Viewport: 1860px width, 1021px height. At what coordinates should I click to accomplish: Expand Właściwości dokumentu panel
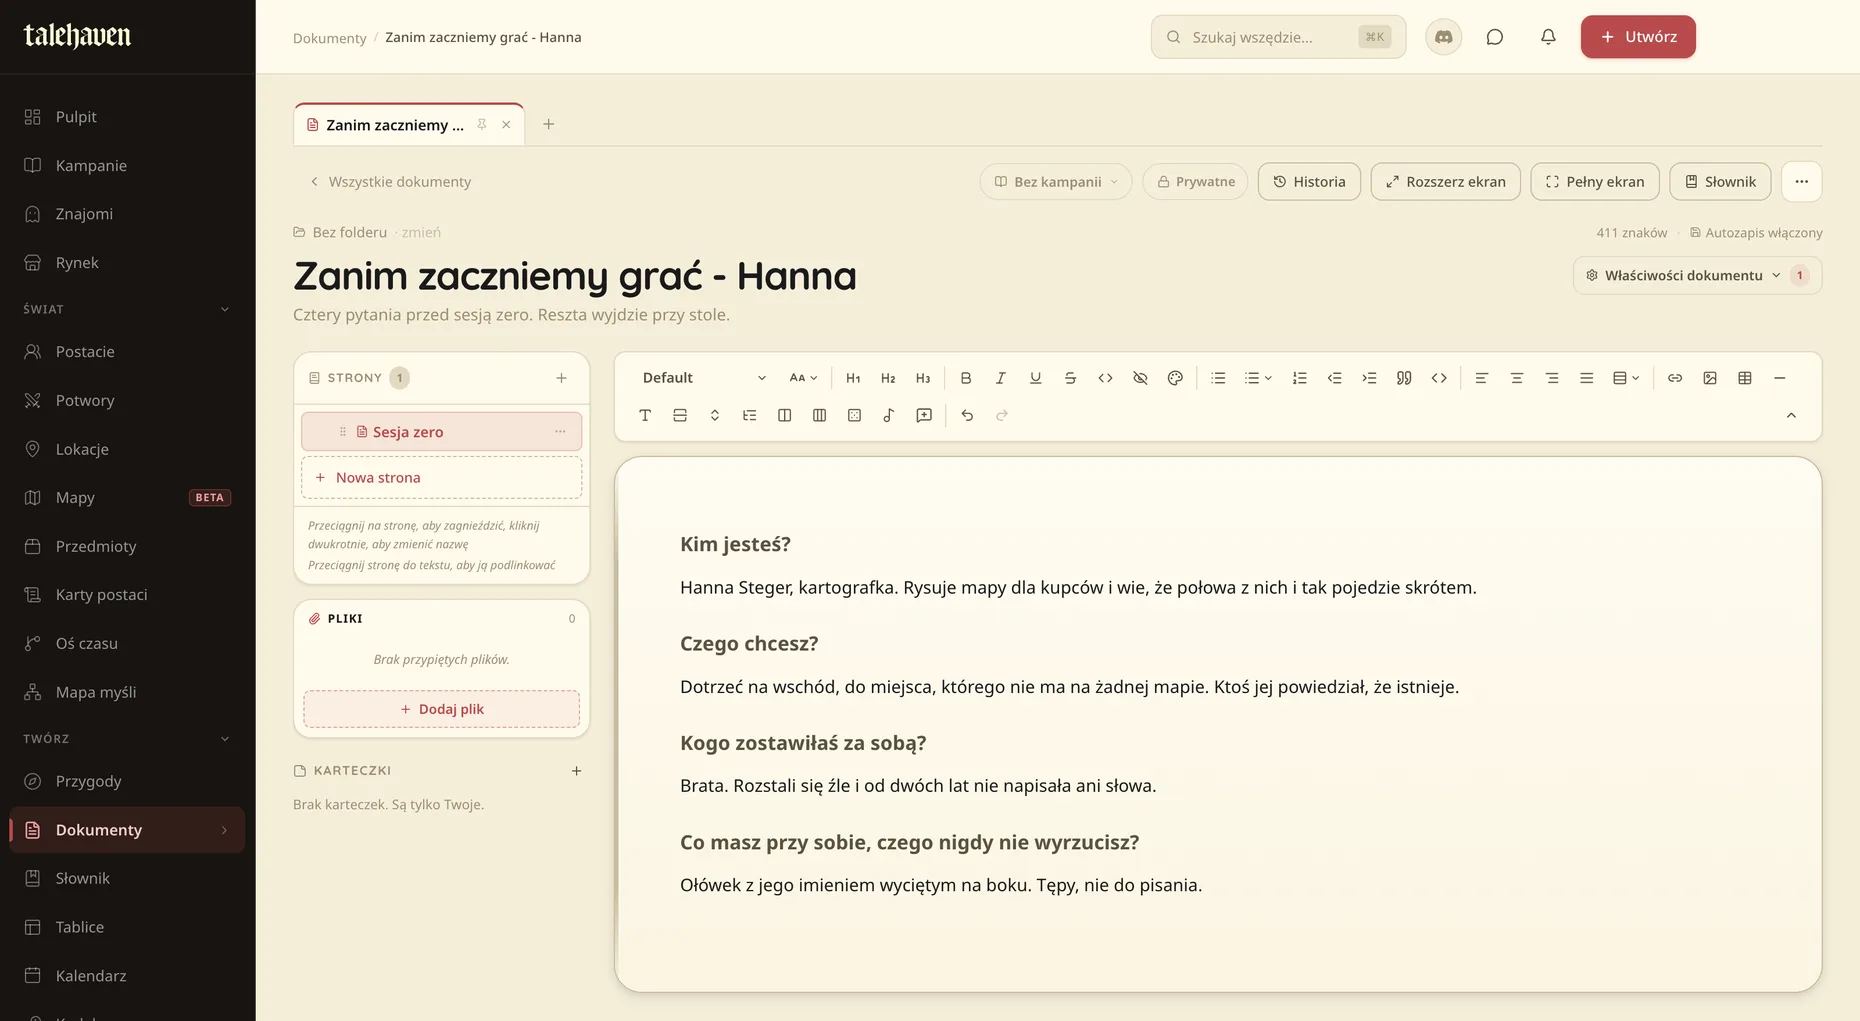point(1697,275)
